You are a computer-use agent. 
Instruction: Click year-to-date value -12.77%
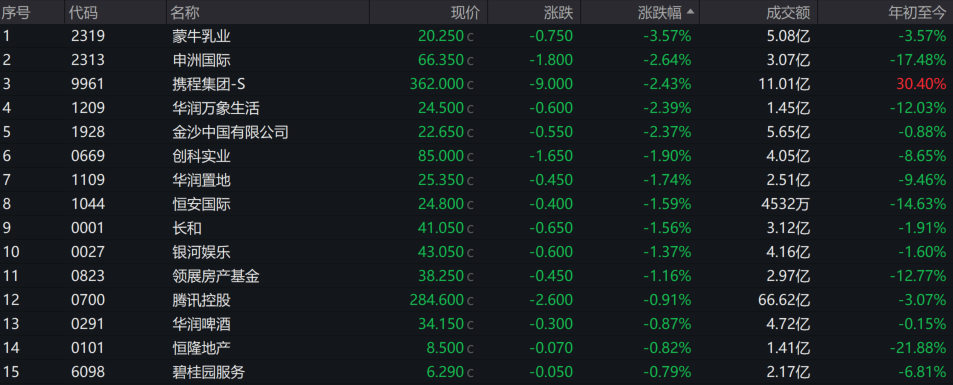point(918,276)
